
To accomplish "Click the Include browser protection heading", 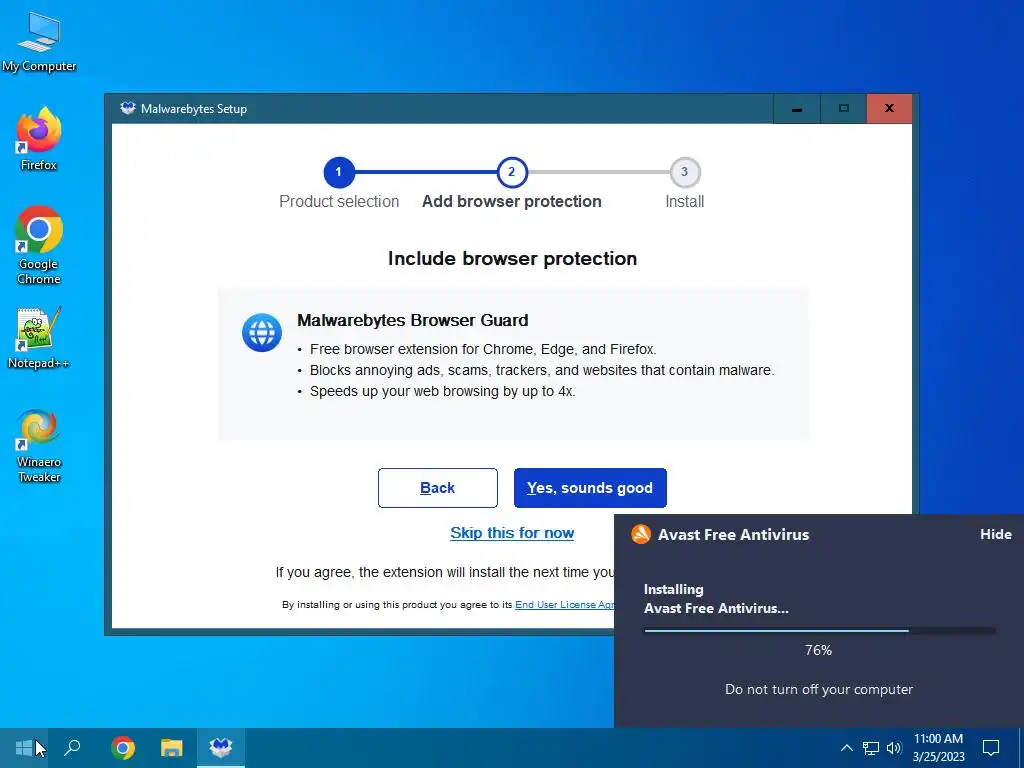I will coord(512,259).
